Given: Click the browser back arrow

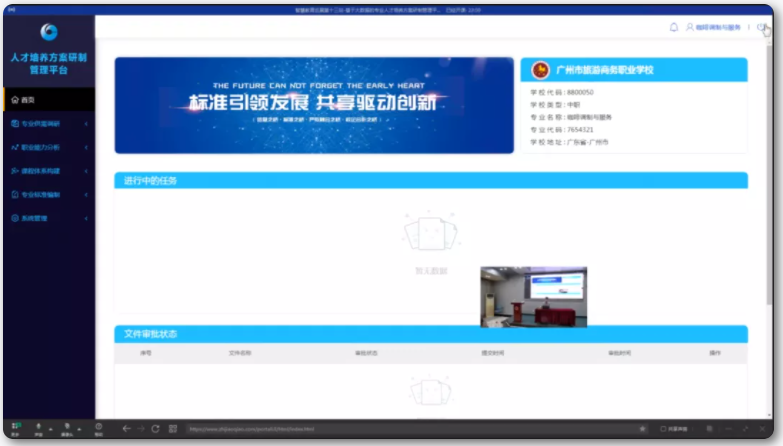Looking at the screenshot, I should click(x=126, y=429).
